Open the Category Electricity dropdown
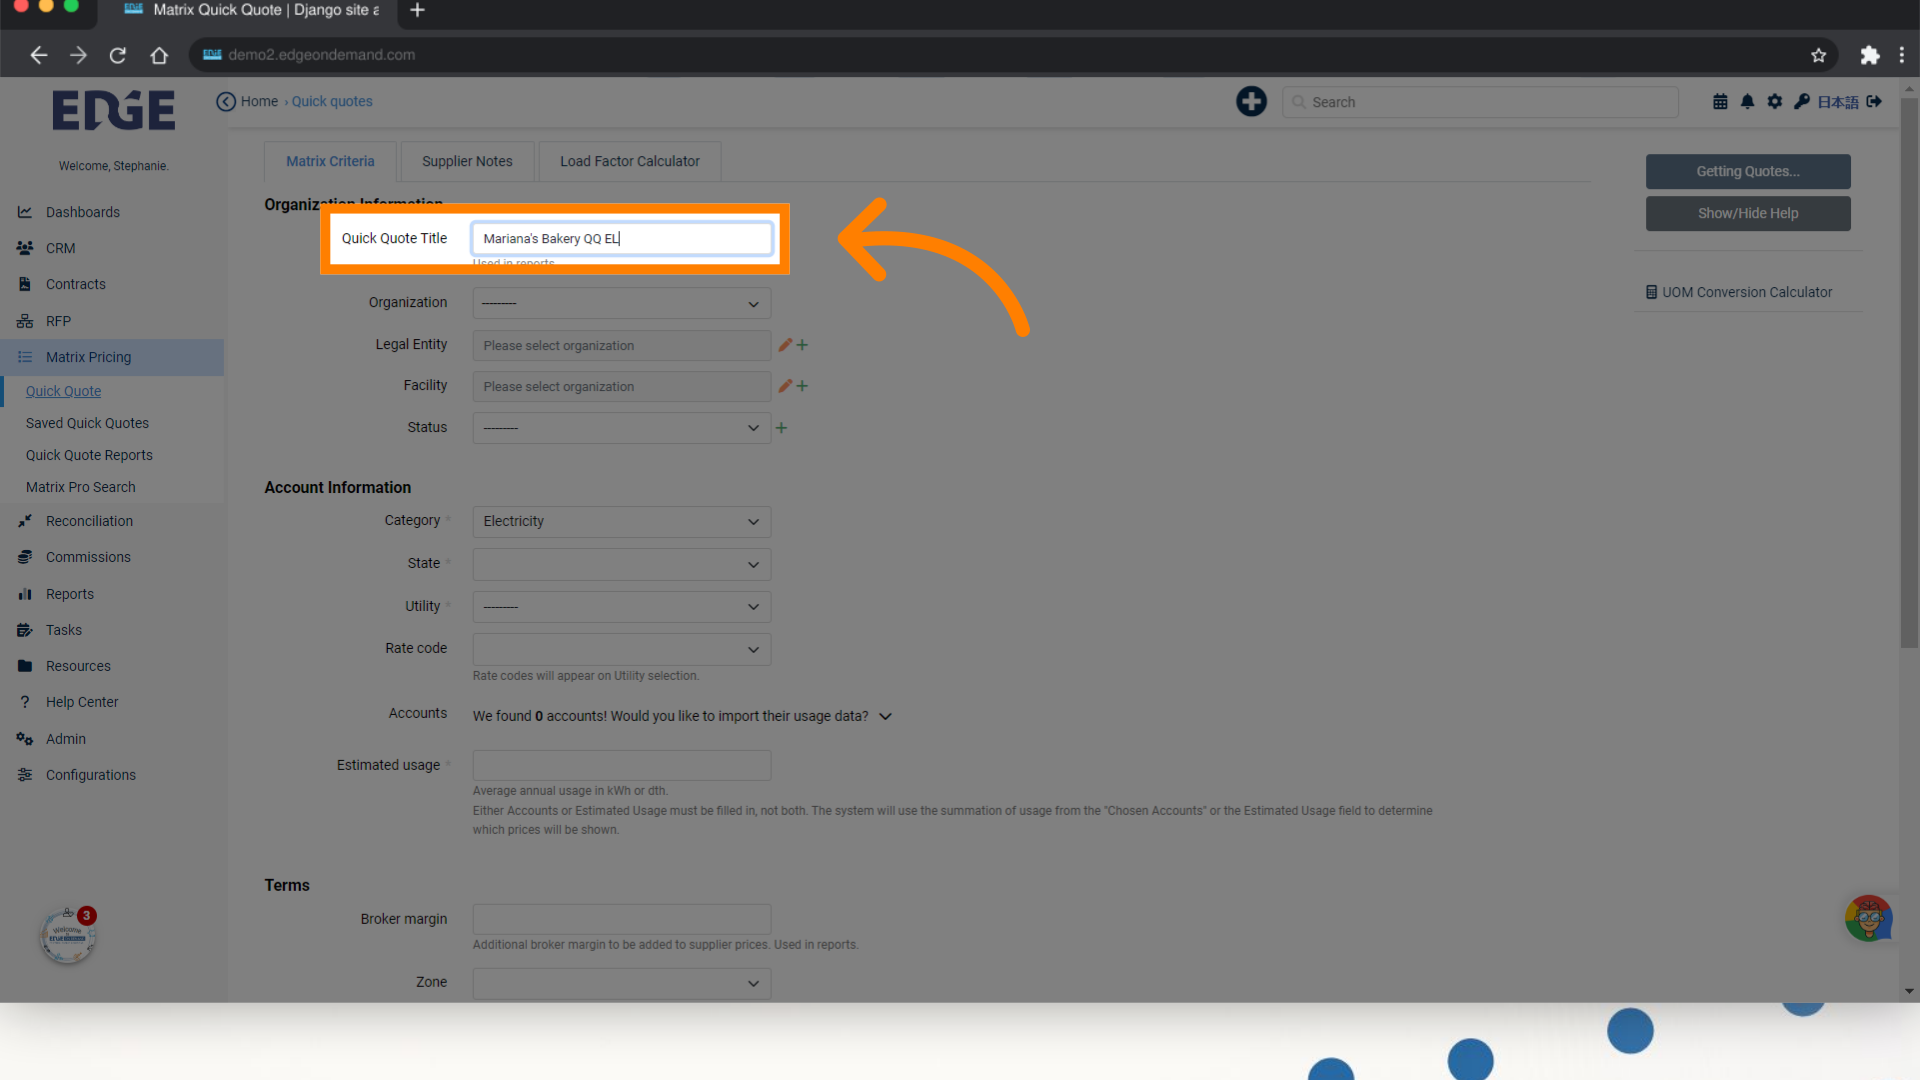This screenshot has width=1920, height=1080. tap(621, 521)
